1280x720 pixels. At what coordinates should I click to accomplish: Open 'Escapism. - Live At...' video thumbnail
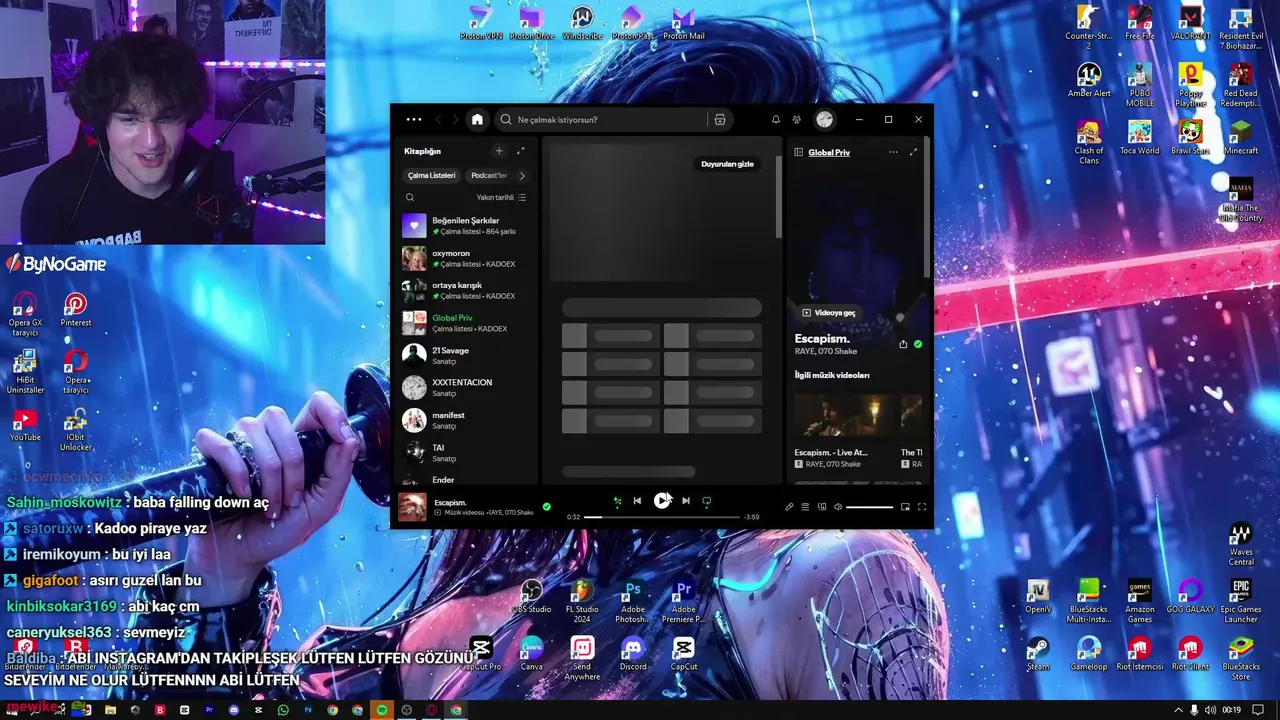pyautogui.click(x=844, y=417)
